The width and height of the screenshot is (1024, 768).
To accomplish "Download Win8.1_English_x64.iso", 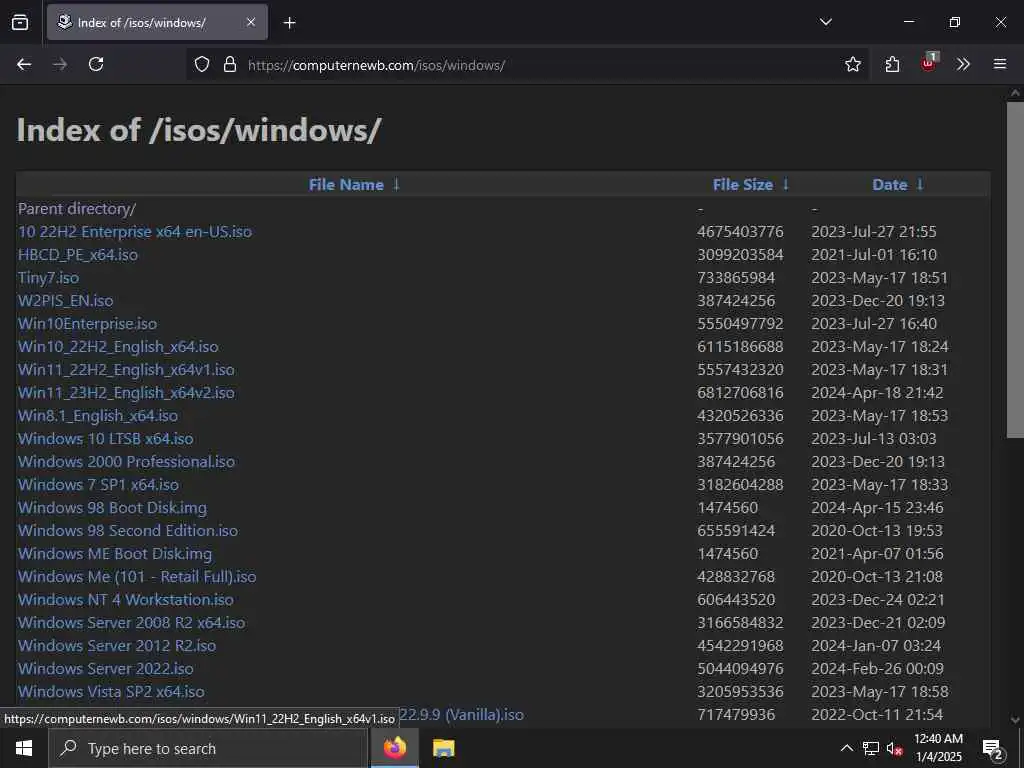I will (98, 415).
